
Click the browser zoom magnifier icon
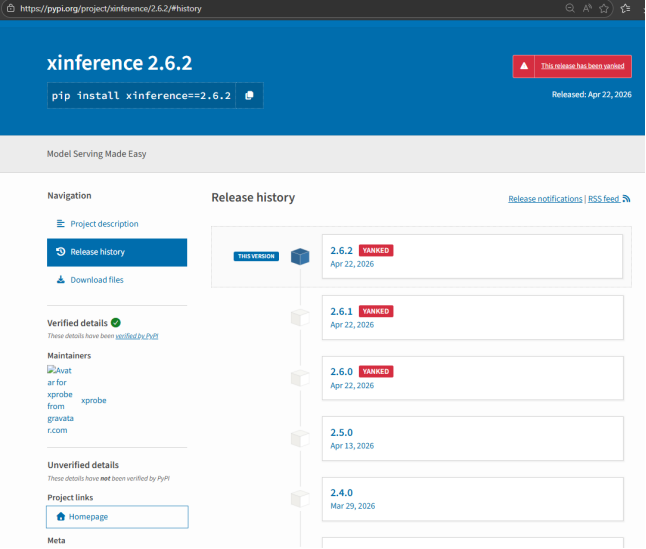coord(570,8)
